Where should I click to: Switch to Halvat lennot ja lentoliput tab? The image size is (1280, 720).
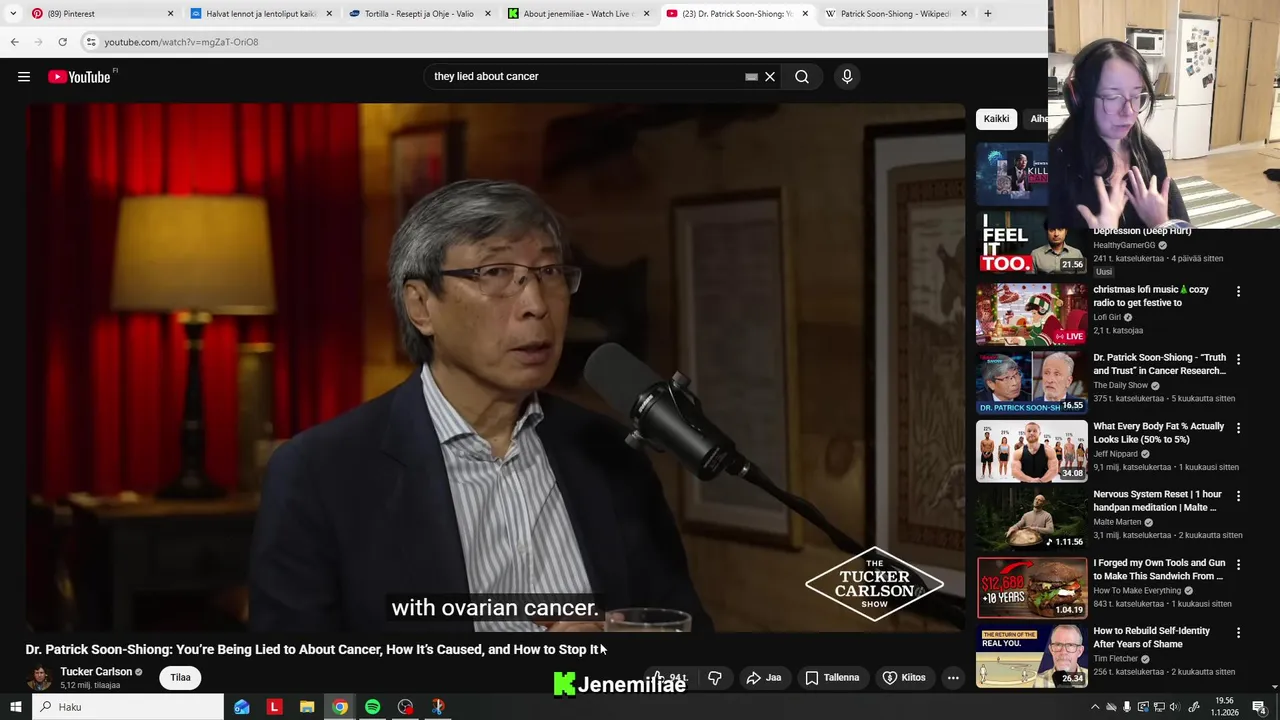click(260, 14)
